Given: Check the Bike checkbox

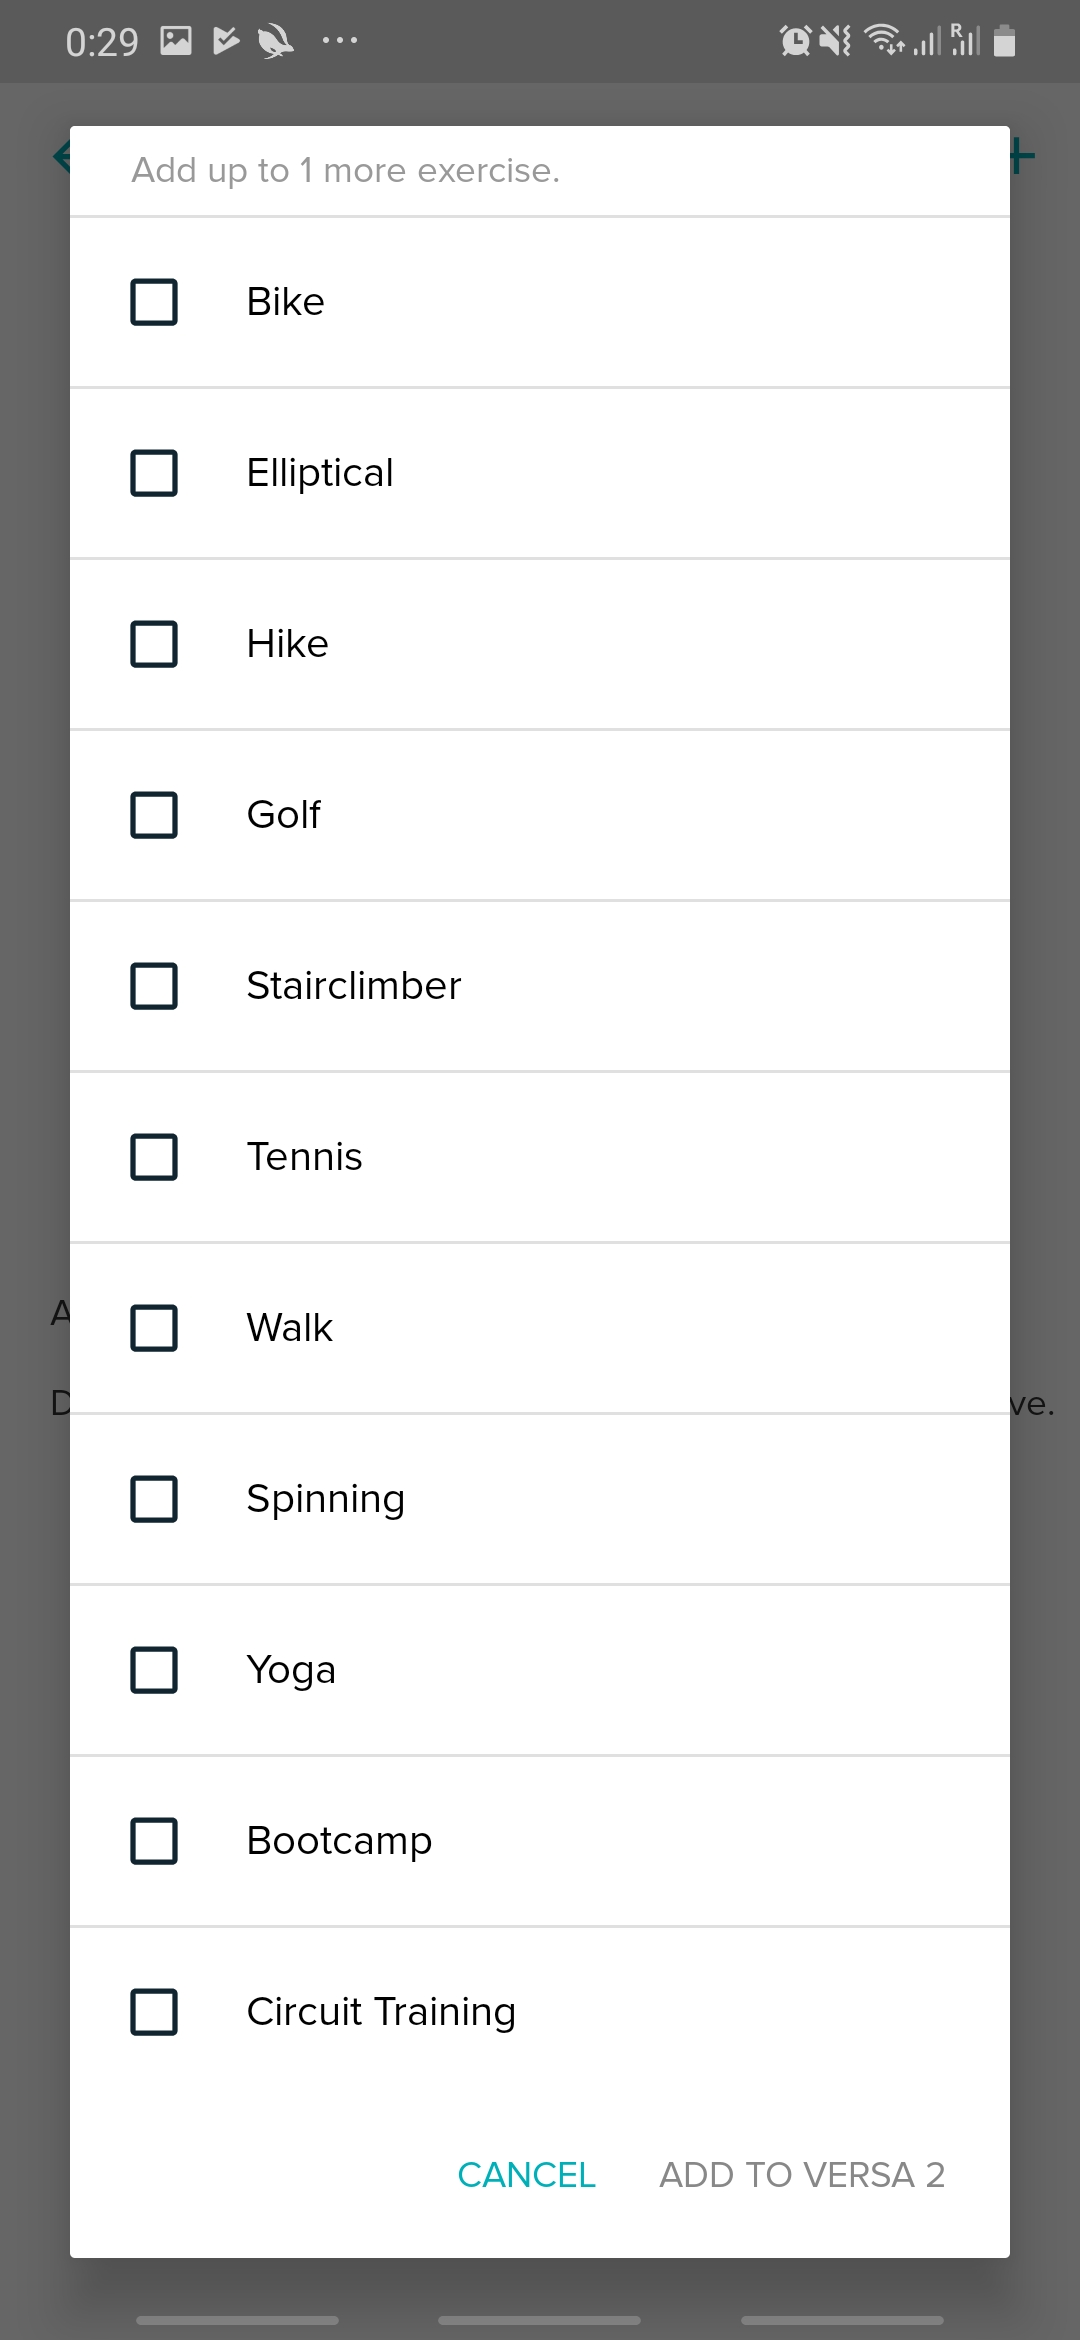Looking at the screenshot, I should click(154, 302).
